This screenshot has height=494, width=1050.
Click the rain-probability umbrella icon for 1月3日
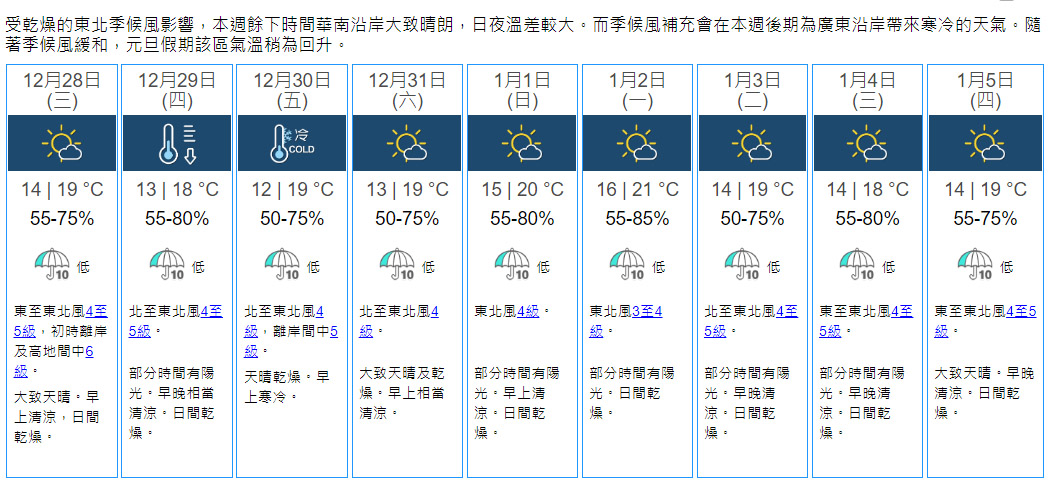745,265
